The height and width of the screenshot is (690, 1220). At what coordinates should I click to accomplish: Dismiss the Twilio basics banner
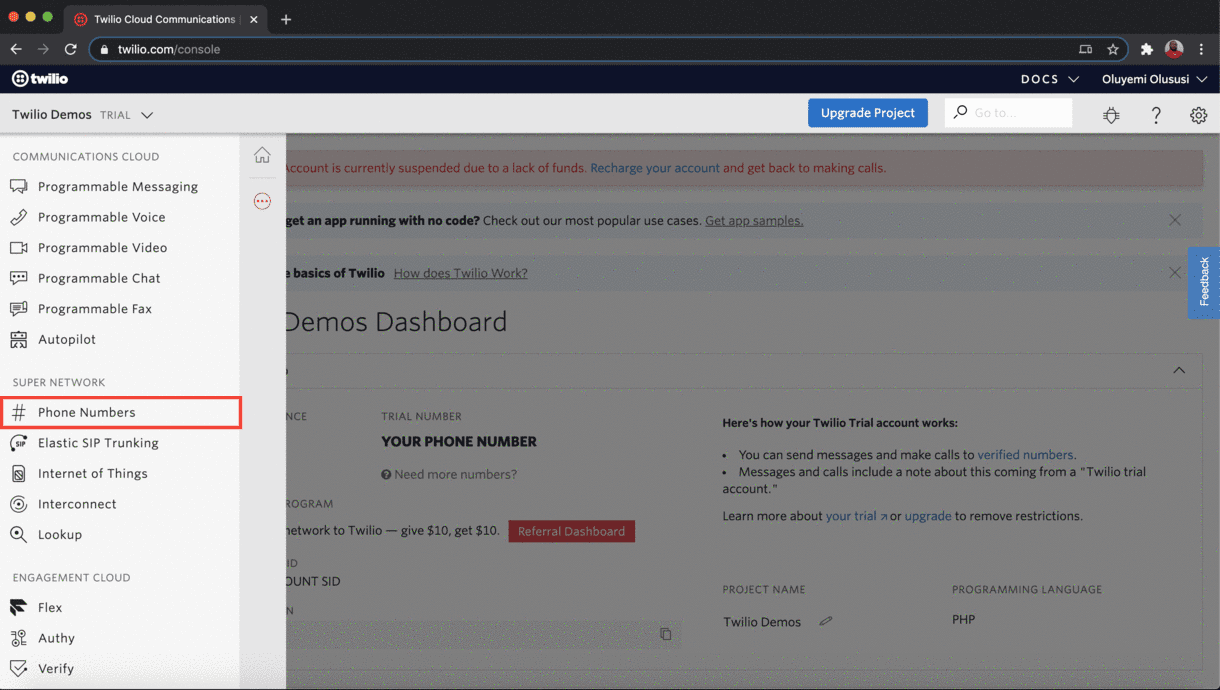[x=1175, y=272]
